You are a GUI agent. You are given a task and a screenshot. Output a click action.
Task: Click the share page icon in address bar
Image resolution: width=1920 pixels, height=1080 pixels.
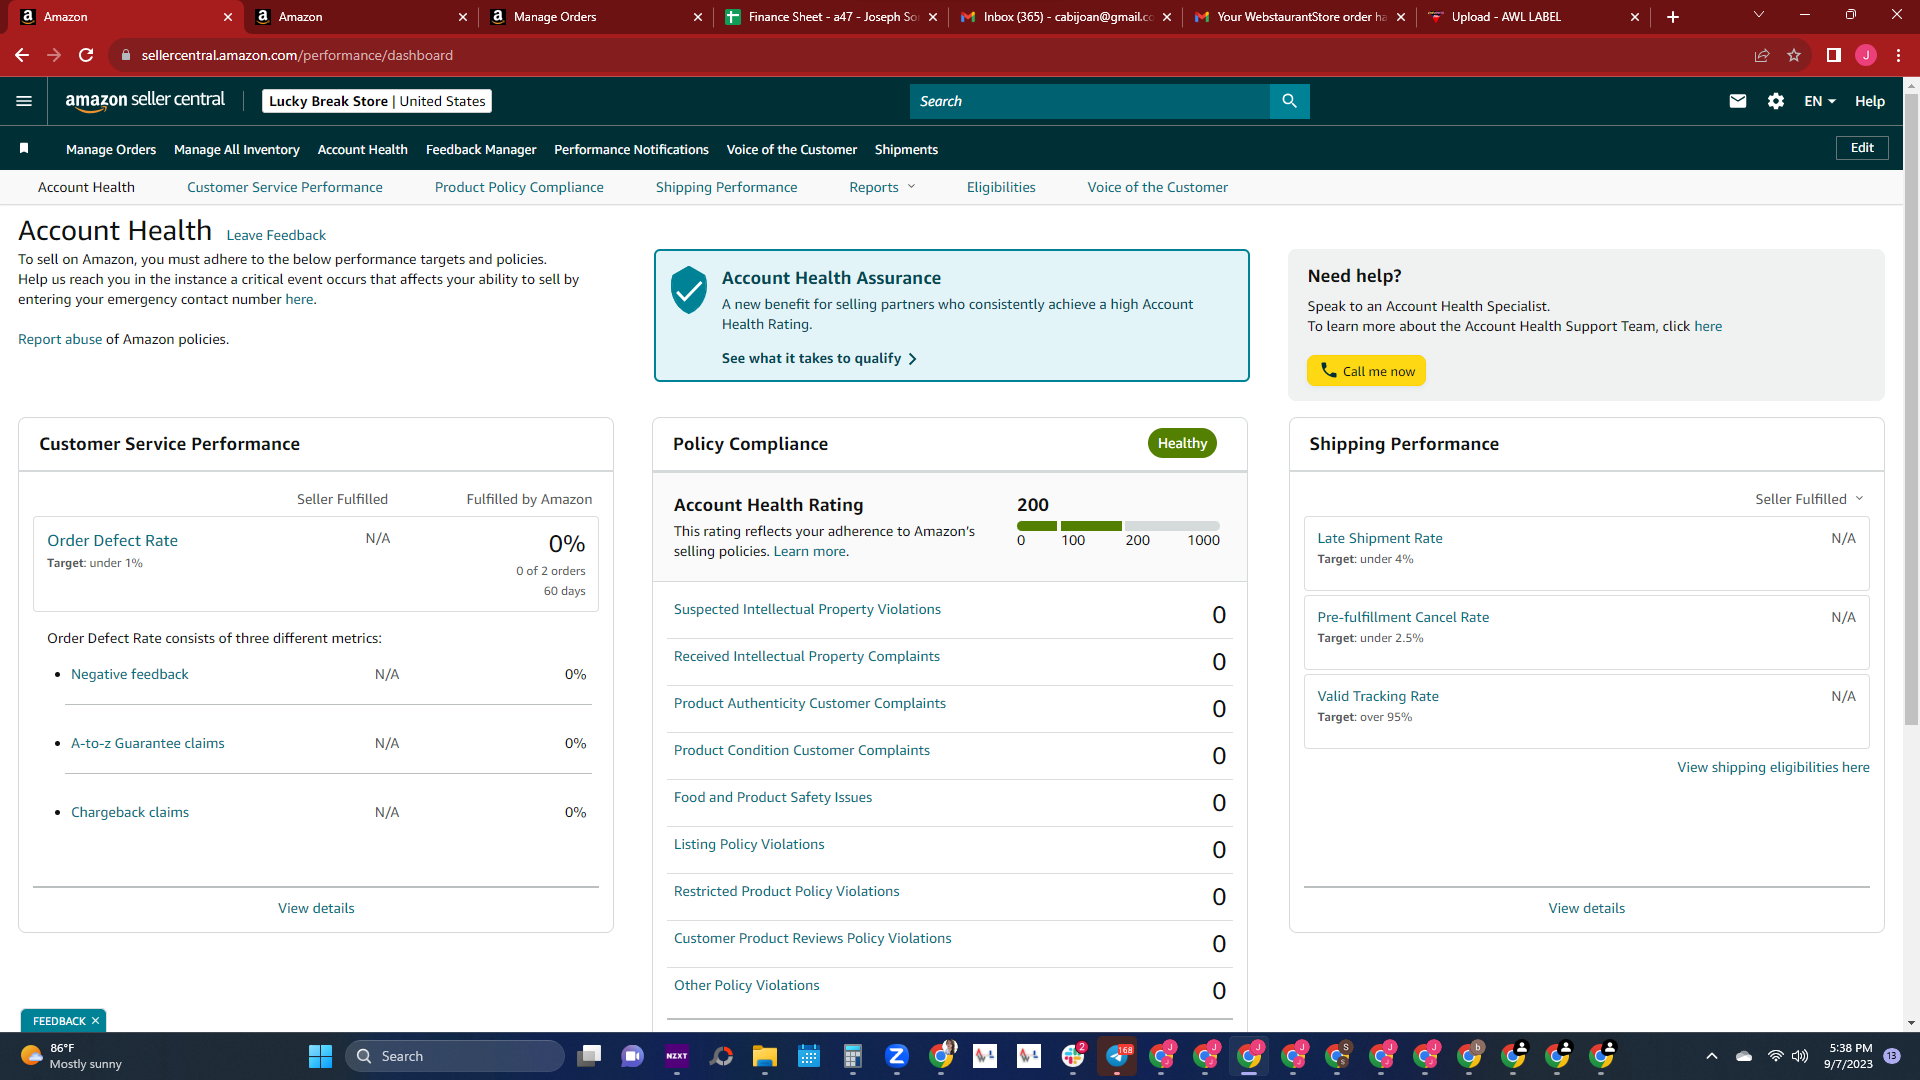pos(1762,55)
